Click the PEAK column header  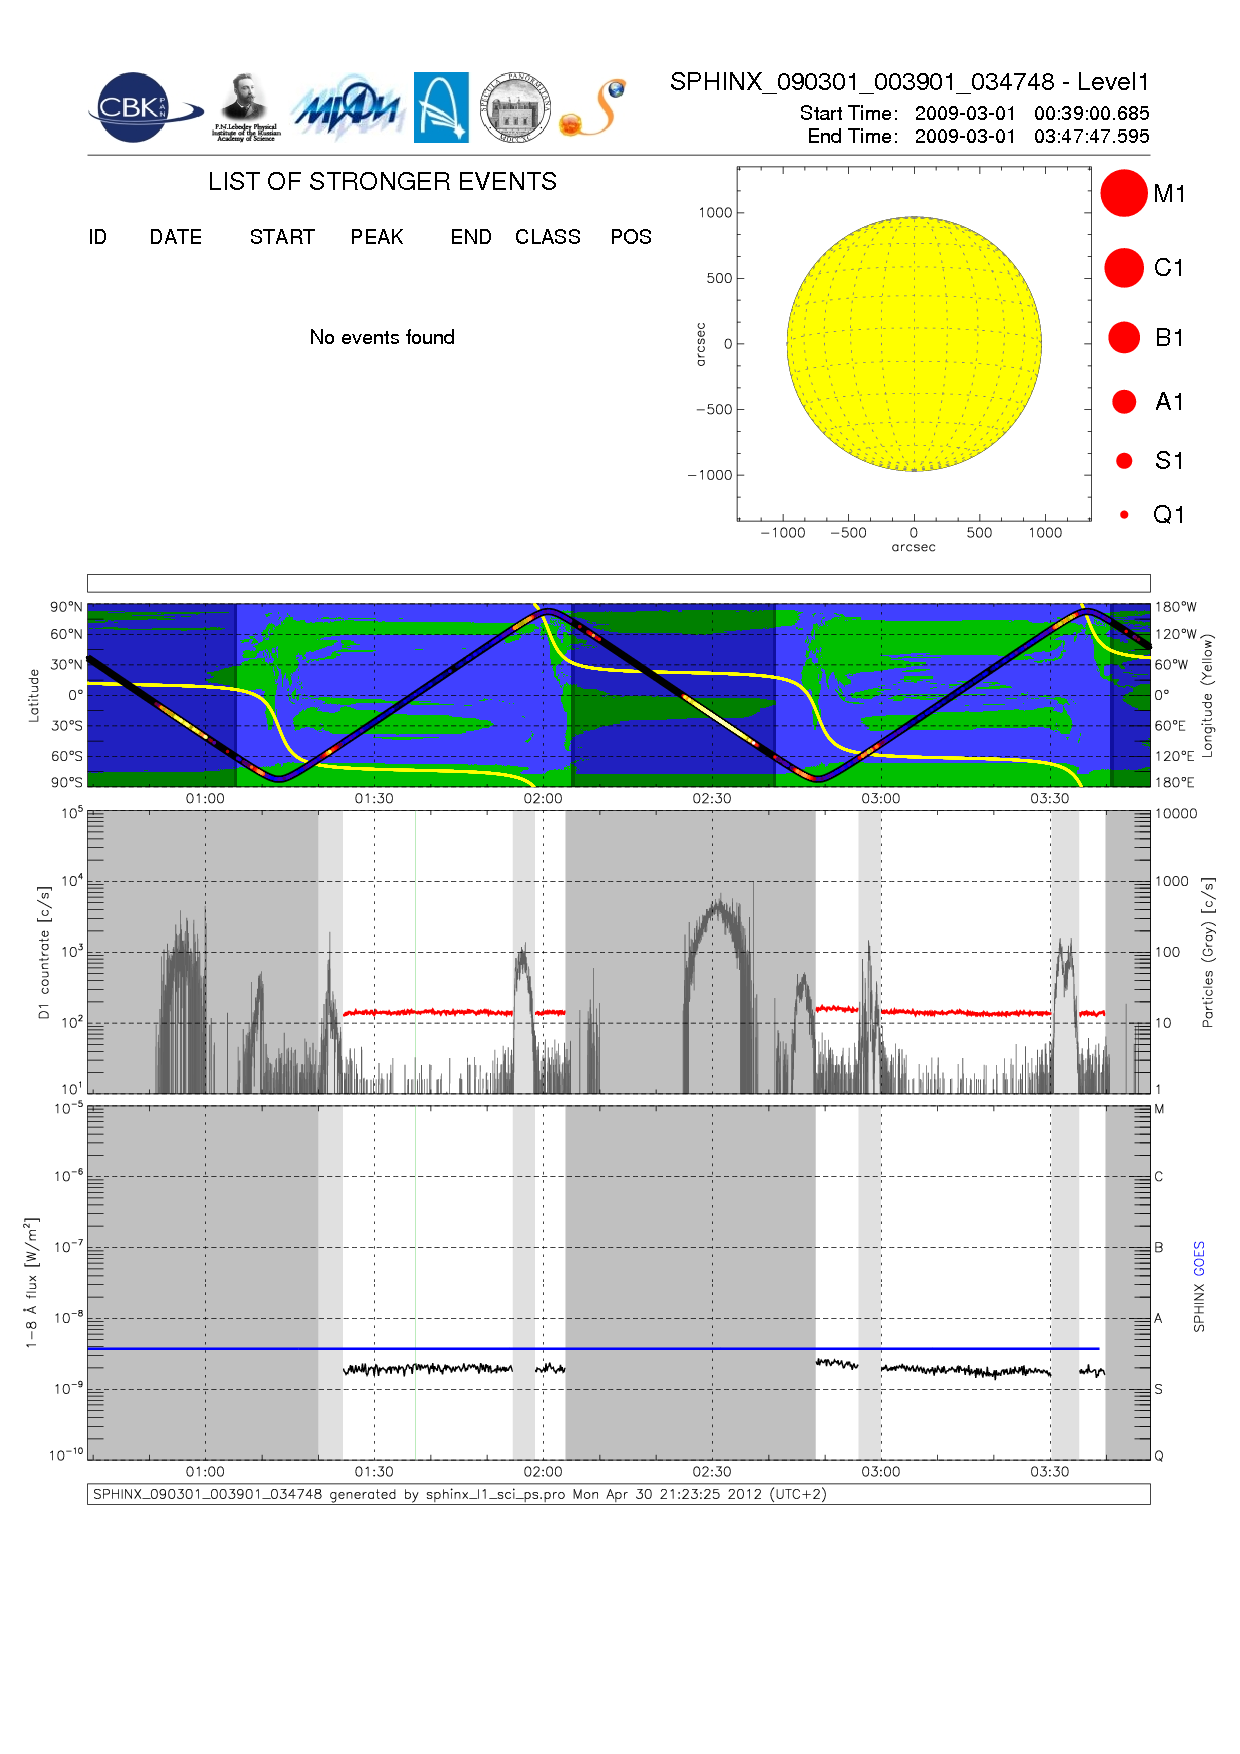point(376,237)
